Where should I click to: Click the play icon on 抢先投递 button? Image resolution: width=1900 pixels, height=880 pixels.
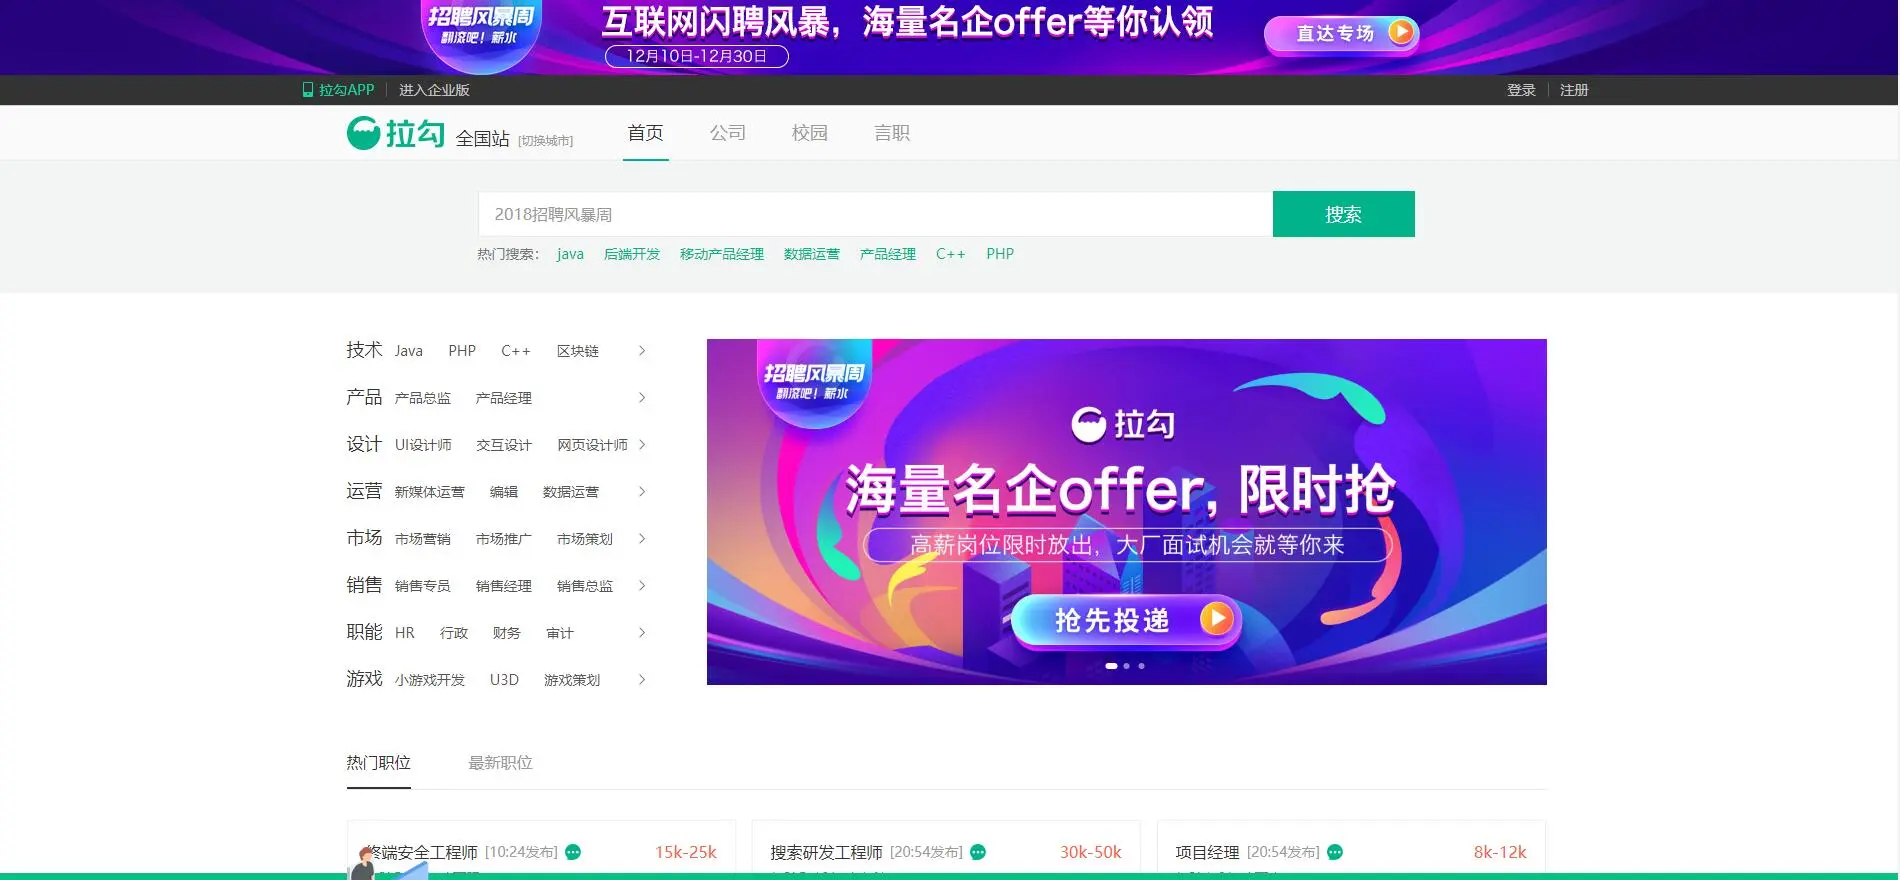click(1216, 619)
